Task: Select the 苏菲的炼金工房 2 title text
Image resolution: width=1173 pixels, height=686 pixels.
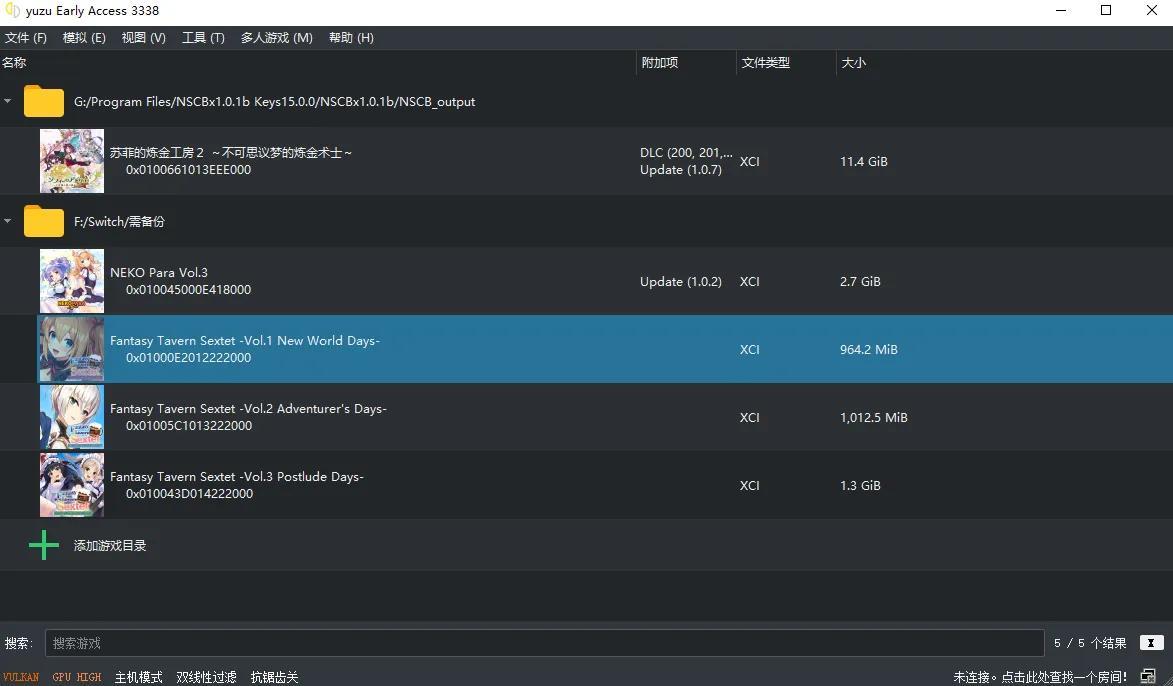Action: coord(231,153)
